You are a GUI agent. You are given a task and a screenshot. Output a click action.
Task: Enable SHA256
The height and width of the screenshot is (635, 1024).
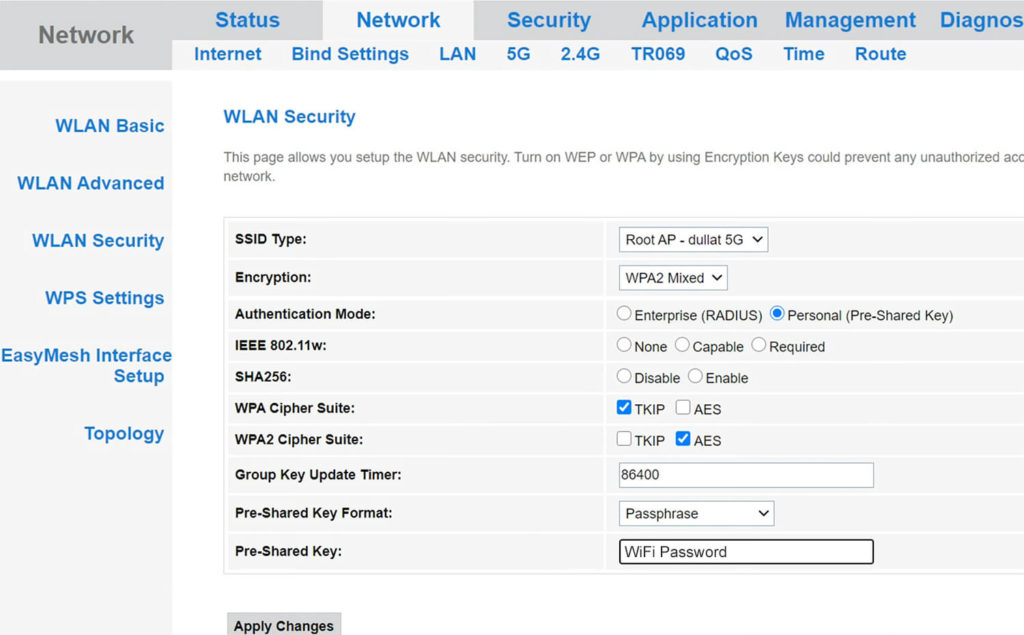[x=694, y=377]
